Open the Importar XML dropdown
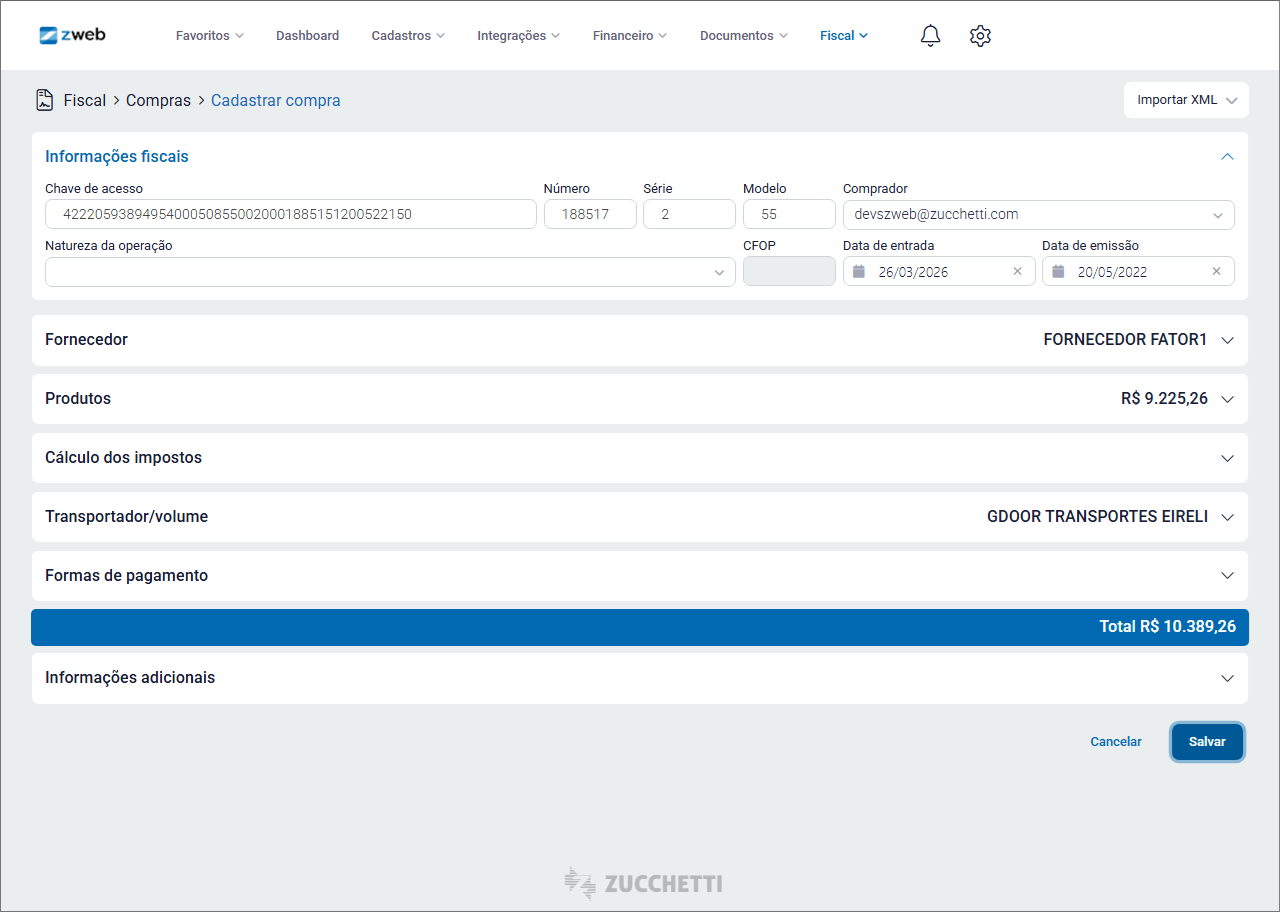This screenshot has width=1280, height=912. [1186, 100]
